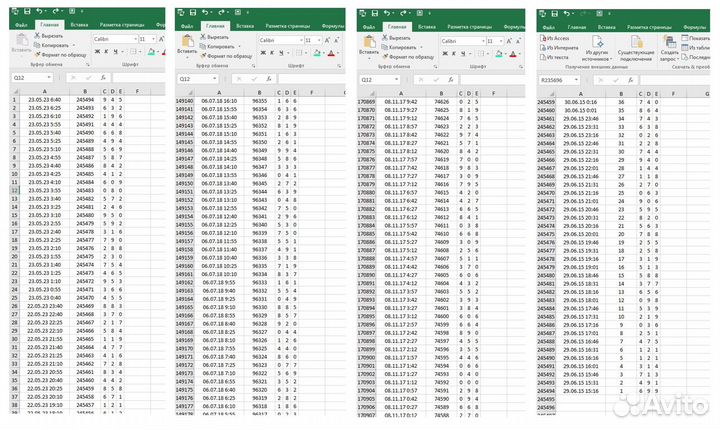
Task: Click 'Вырезать' in the leftmost window
Action: pos(51,36)
